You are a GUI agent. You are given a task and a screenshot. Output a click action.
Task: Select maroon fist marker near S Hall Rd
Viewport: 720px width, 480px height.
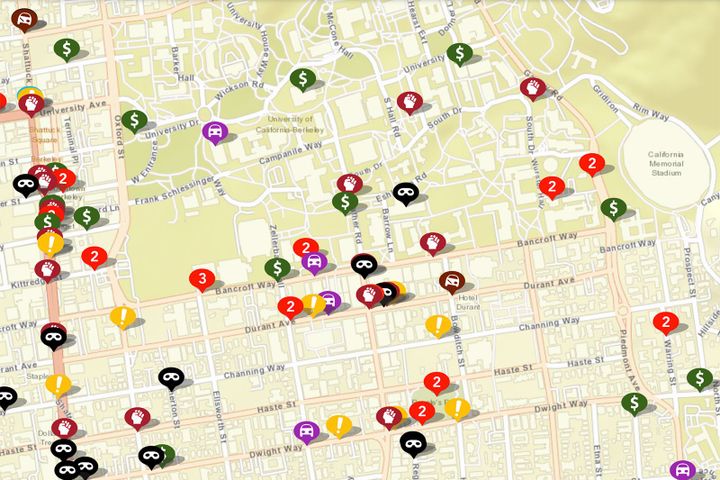pos(410,102)
